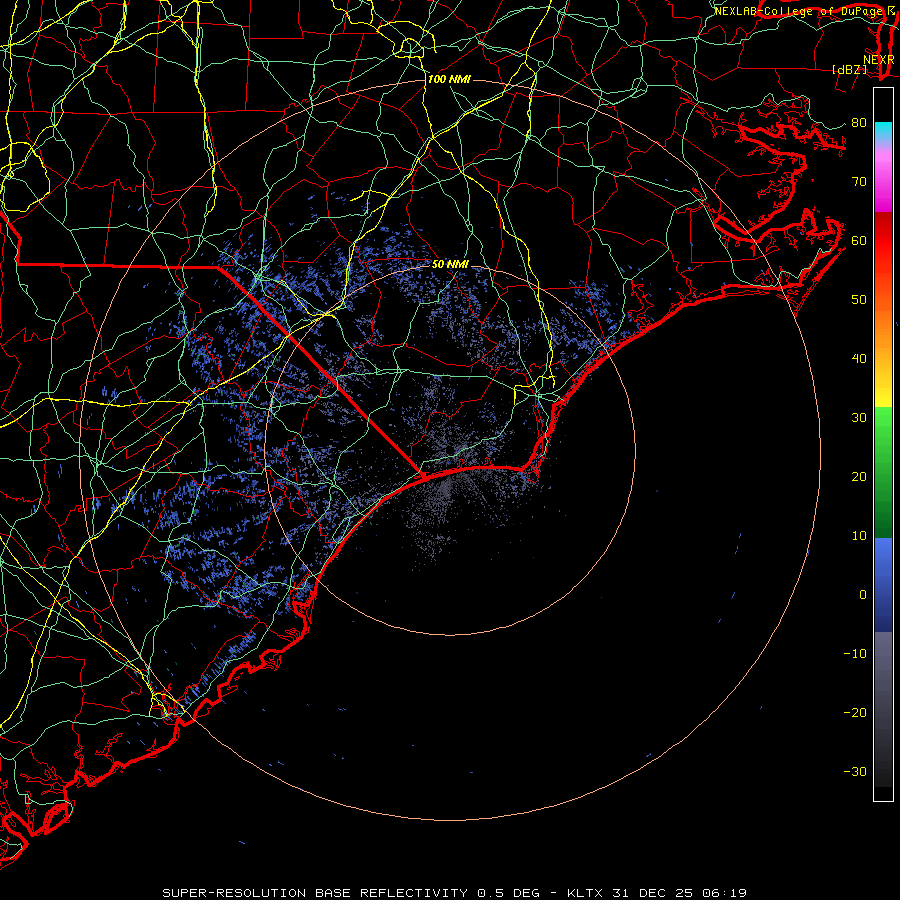The image size is (900, 900).
Task: Click the -30 value on the dBZ scale
Action: (855, 772)
